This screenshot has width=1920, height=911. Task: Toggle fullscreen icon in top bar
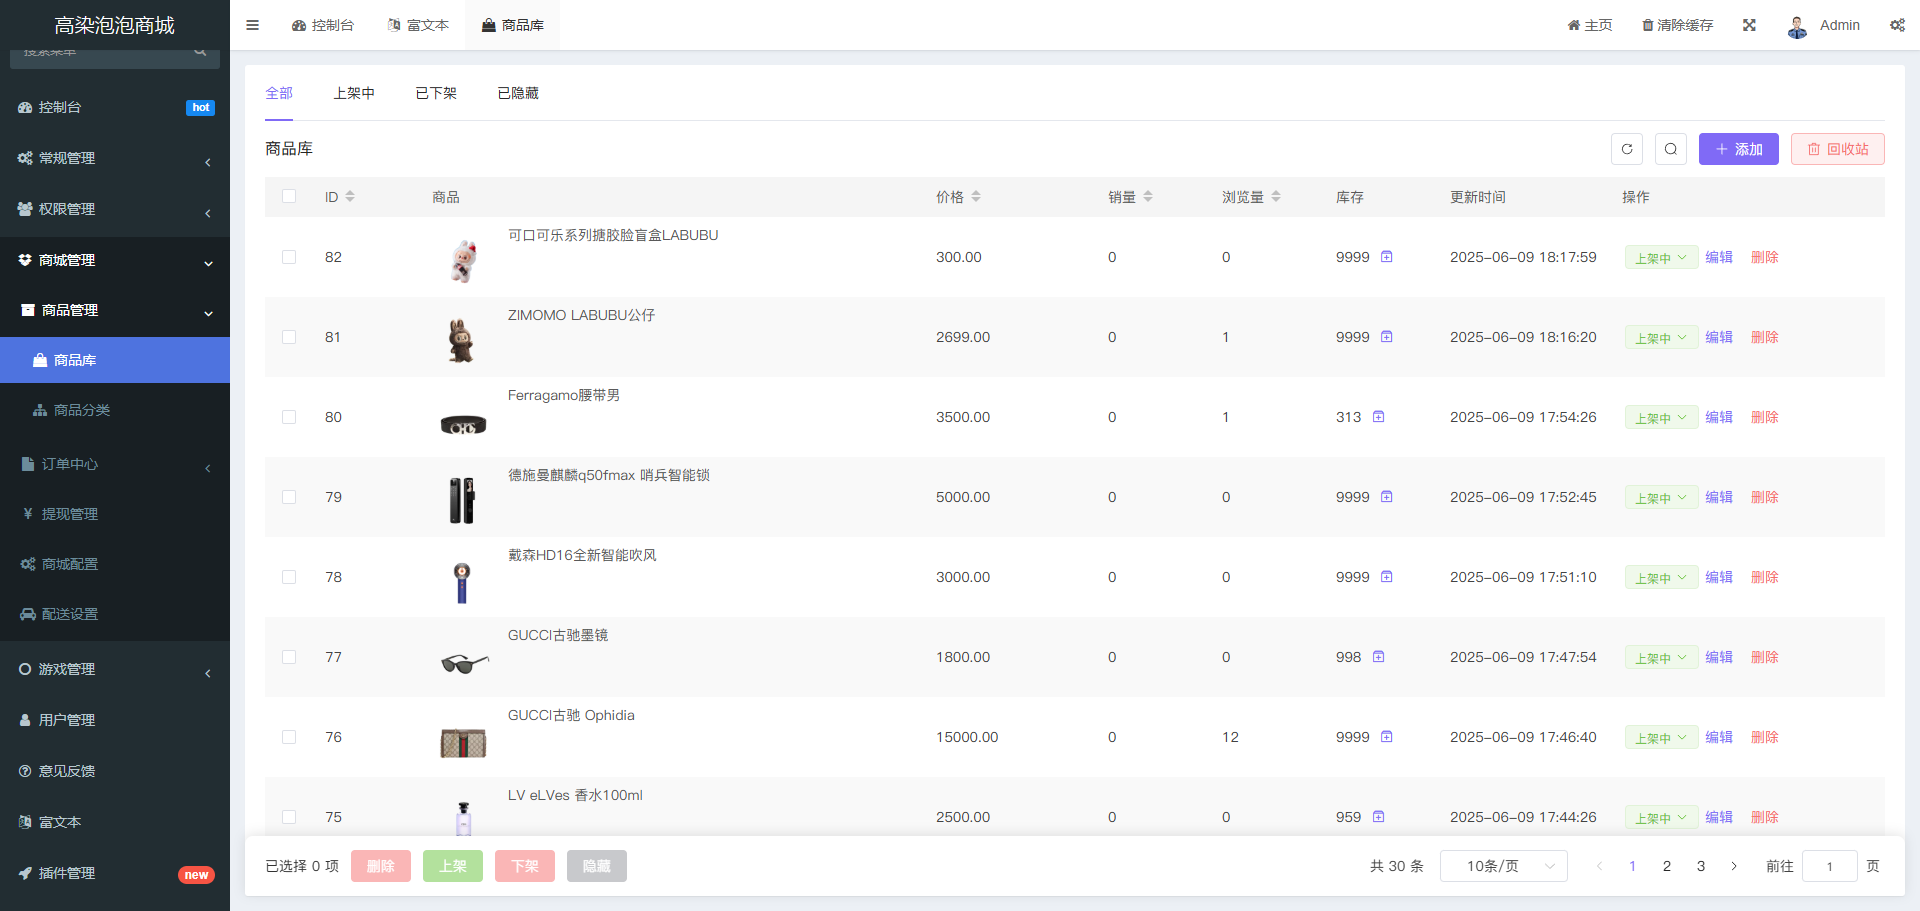pyautogui.click(x=1749, y=25)
